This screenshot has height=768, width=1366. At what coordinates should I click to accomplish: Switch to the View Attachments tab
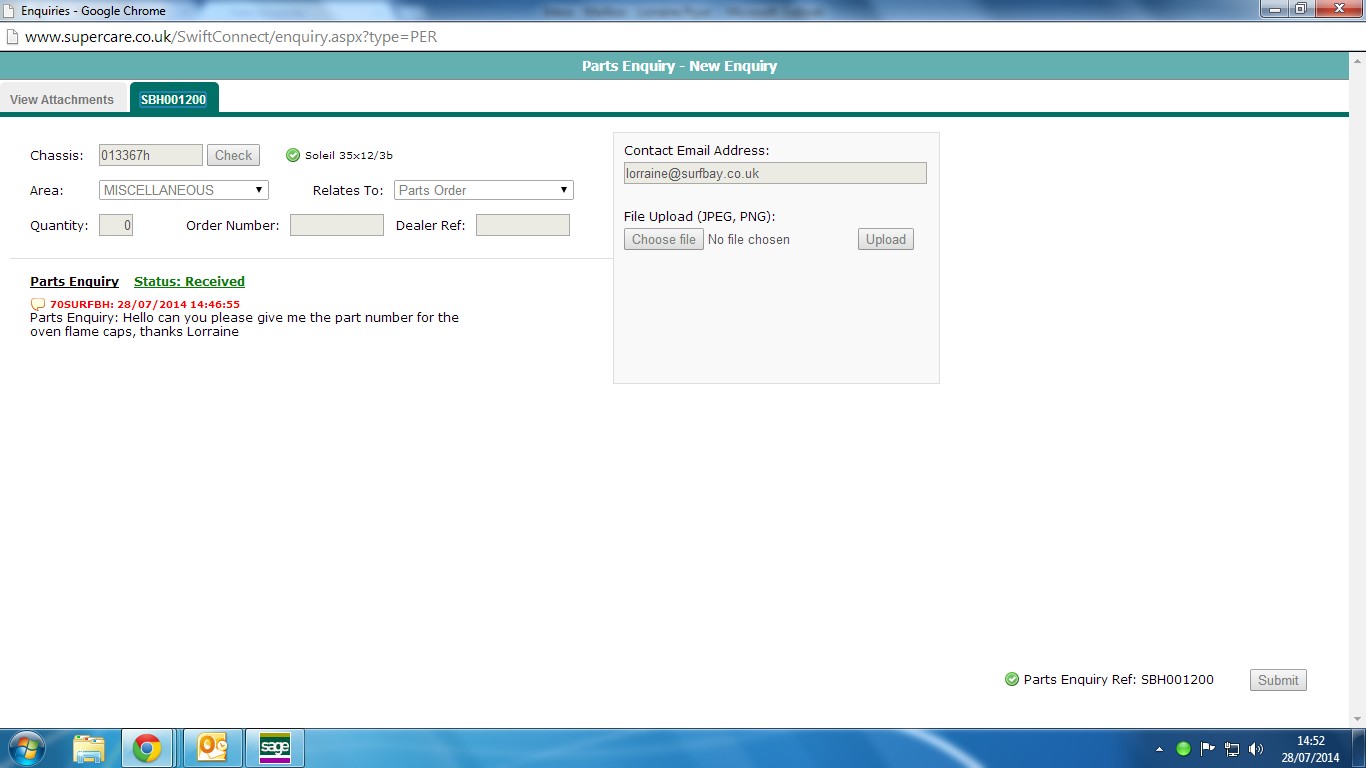tap(62, 100)
